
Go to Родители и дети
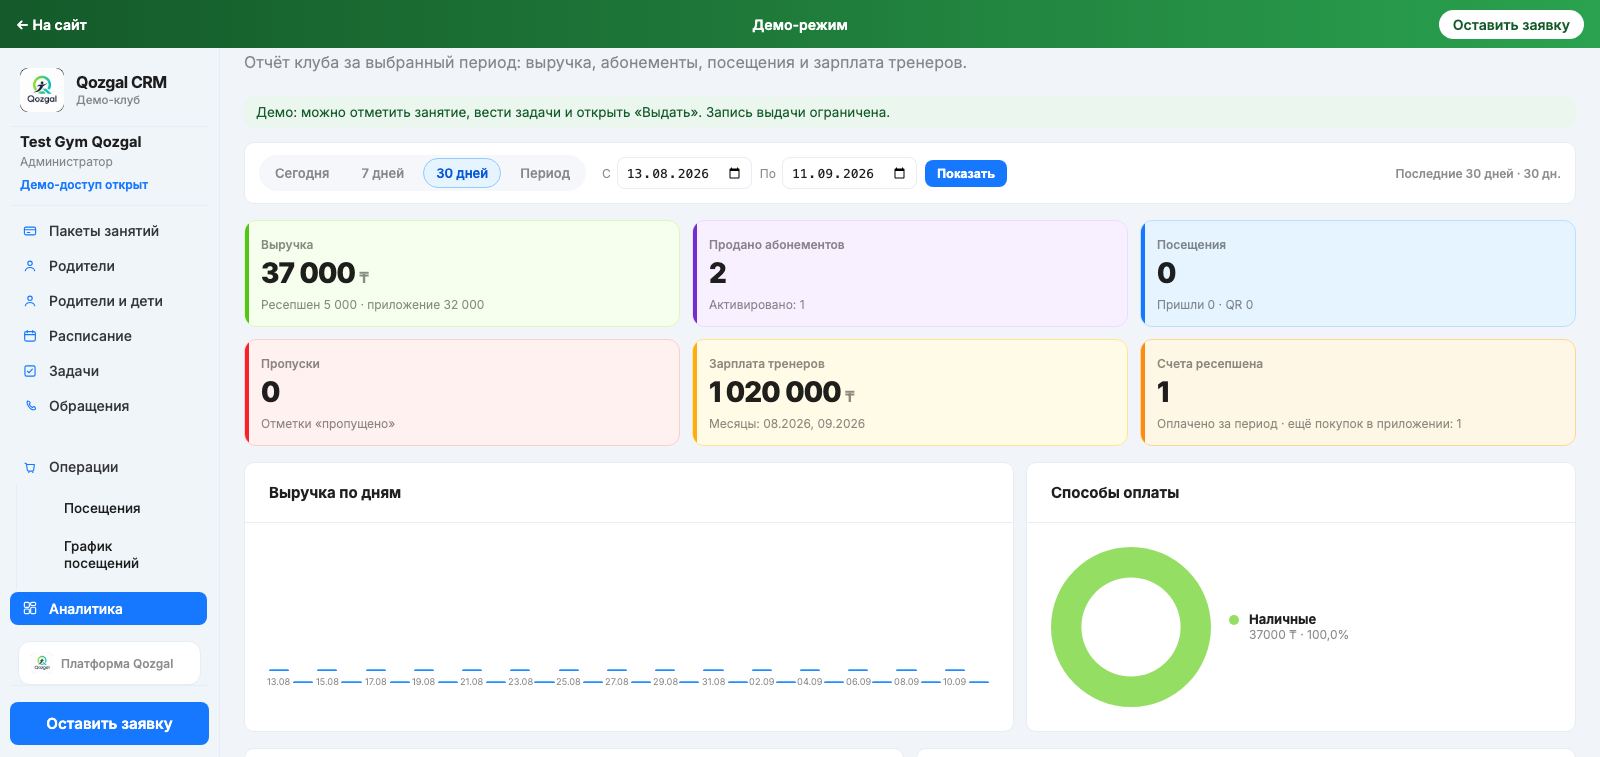click(108, 301)
